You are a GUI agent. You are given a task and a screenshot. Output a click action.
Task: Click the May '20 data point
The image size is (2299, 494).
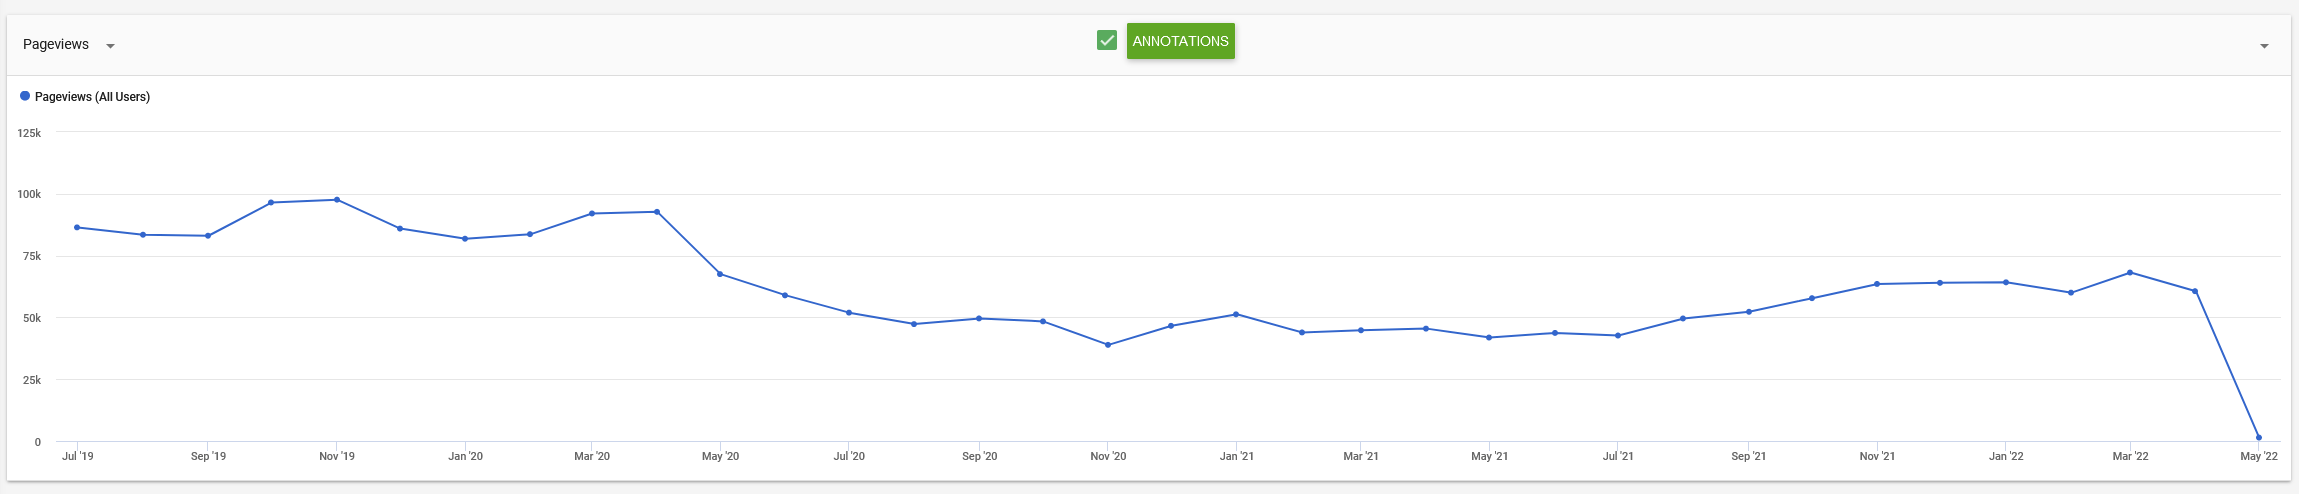click(720, 274)
